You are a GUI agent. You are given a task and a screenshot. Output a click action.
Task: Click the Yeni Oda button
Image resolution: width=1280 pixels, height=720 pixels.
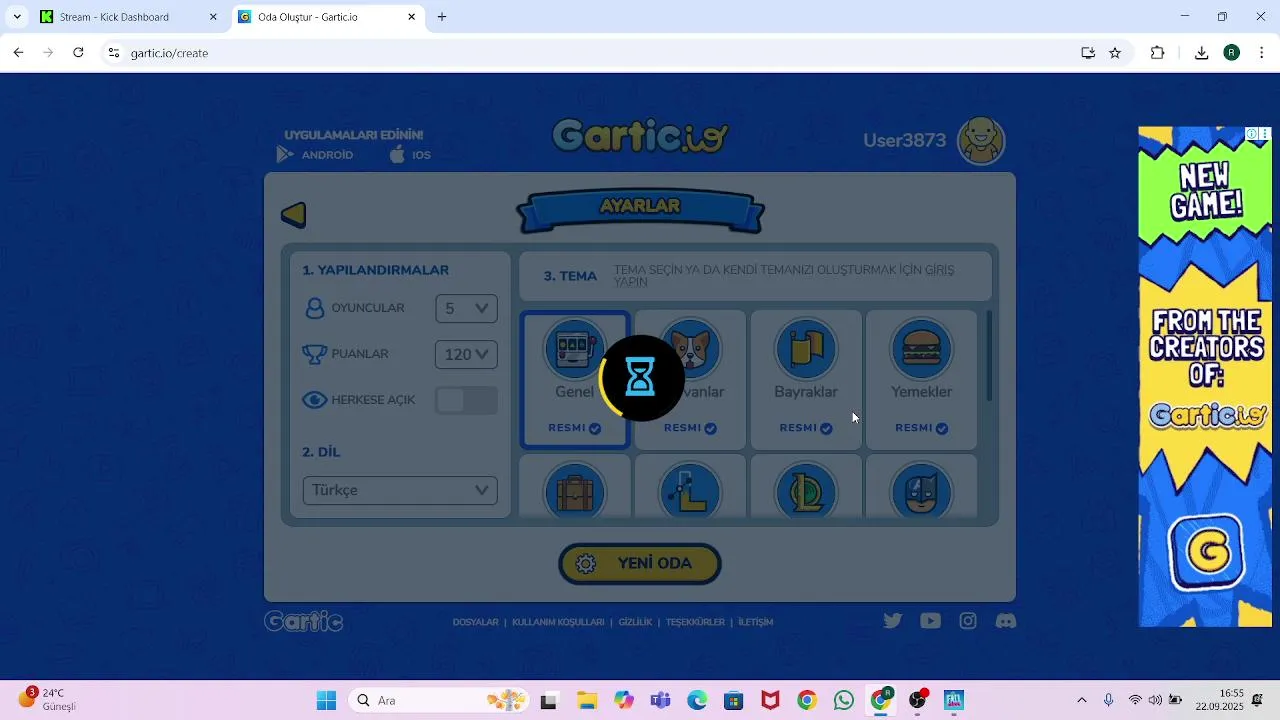click(640, 564)
